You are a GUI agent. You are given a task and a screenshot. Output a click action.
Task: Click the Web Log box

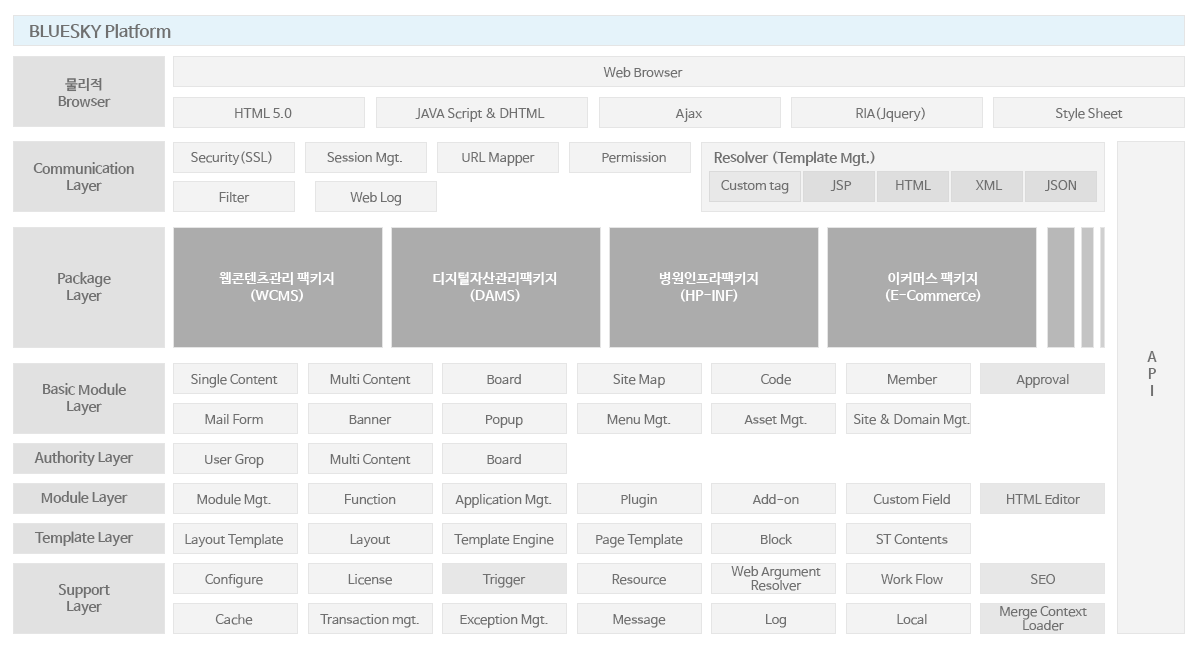coord(376,197)
